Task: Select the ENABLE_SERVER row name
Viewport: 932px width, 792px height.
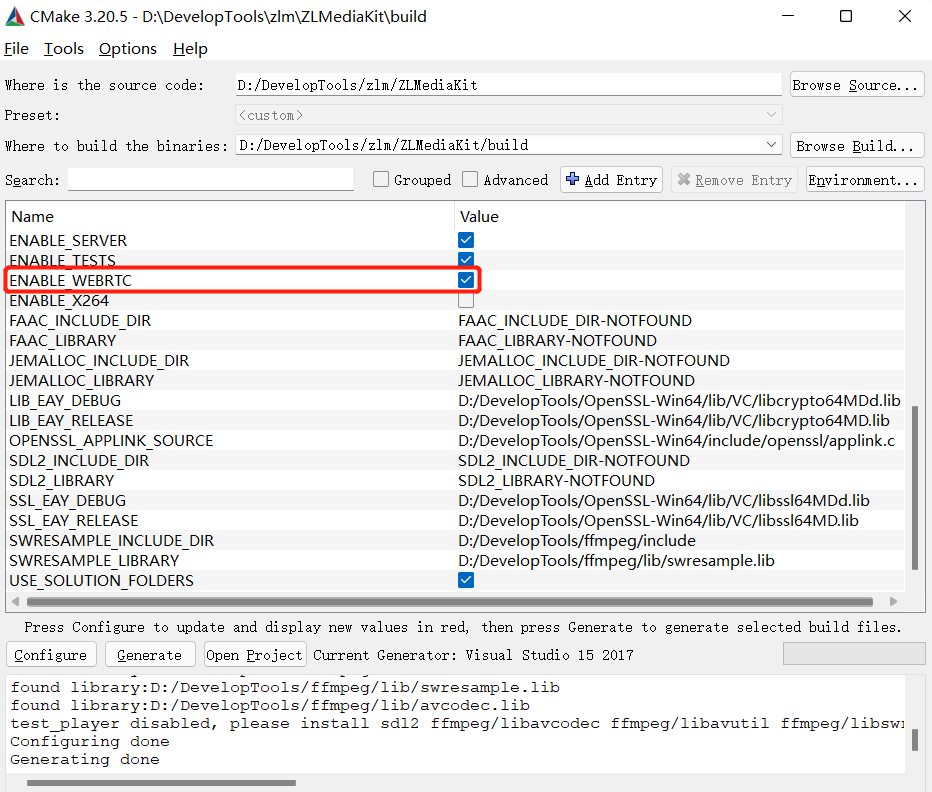Action: (x=68, y=240)
